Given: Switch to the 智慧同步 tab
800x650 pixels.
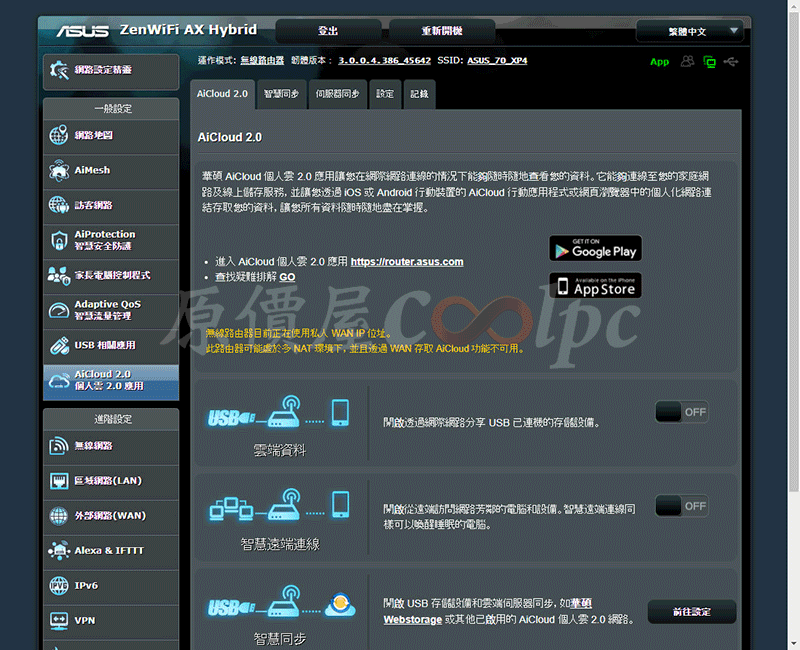Looking at the screenshot, I should [282, 94].
